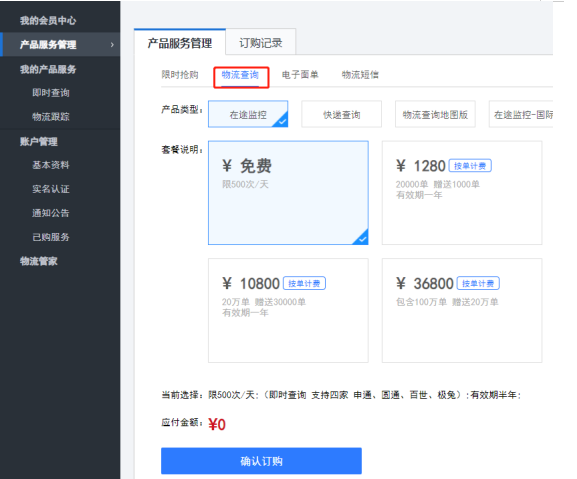This screenshot has height=479, width=577.
Task: Select the 物流查询 sub-tab
Action: point(240,75)
